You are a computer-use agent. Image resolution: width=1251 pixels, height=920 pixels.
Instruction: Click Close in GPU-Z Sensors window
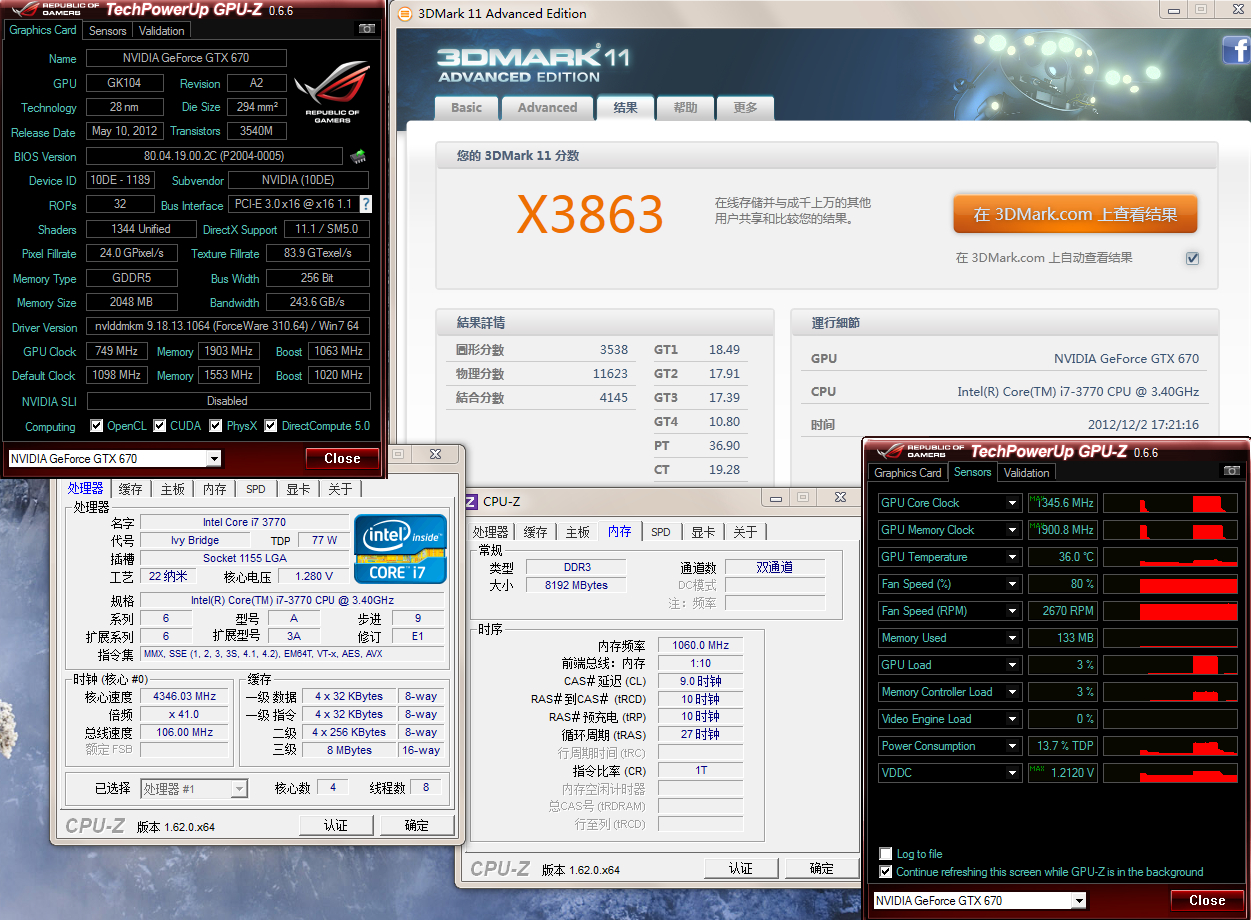(1207, 901)
